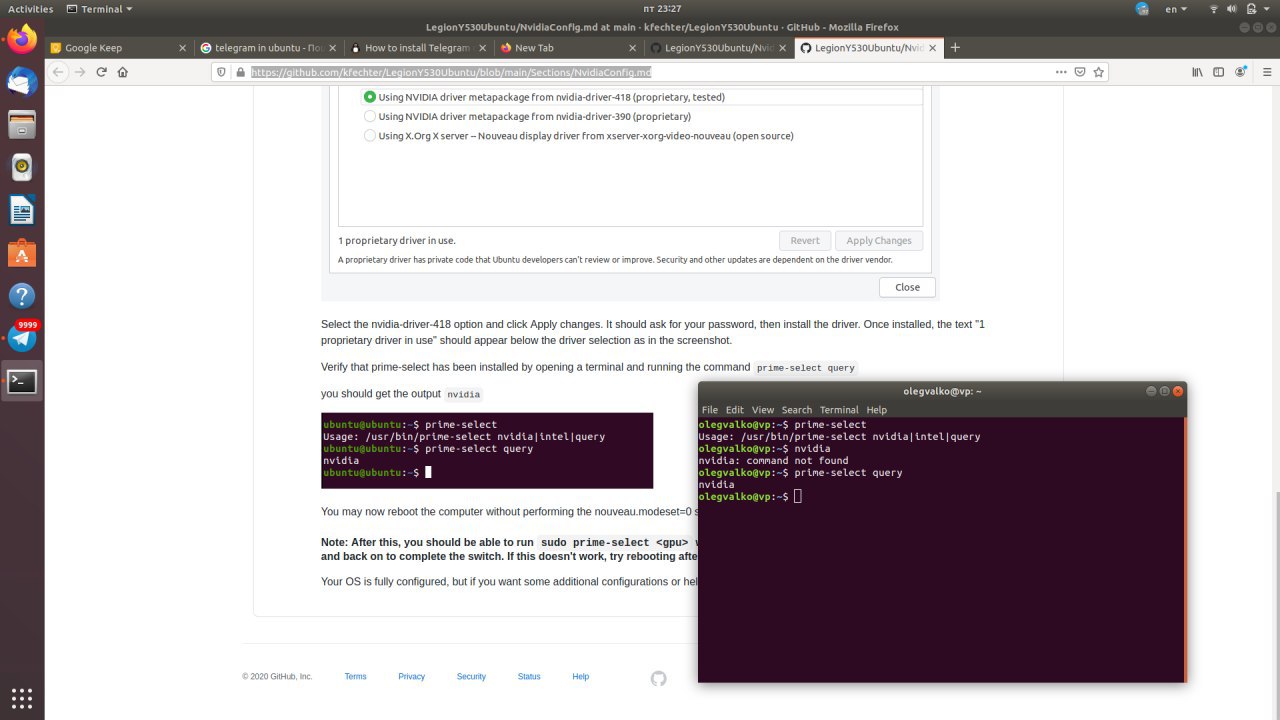Screen dimensions: 1280x720
Task: Open Rhythmbox music player from dock
Action: coord(22,167)
